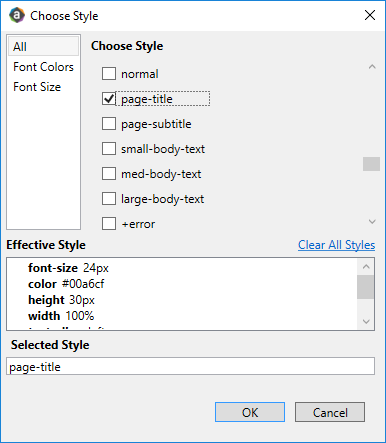
Task: Toggle the +error style checkbox
Action: [109, 224]
